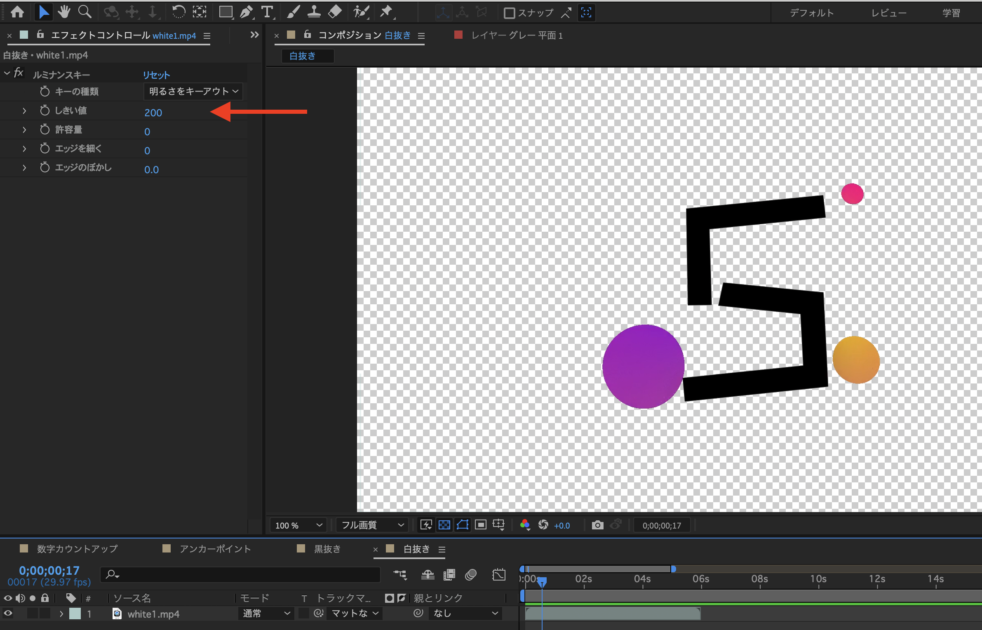Image resolution: width=982 pixels, height=630 pixels.
Task: Select the Brush tool
Action: click(x=295, y=12)
